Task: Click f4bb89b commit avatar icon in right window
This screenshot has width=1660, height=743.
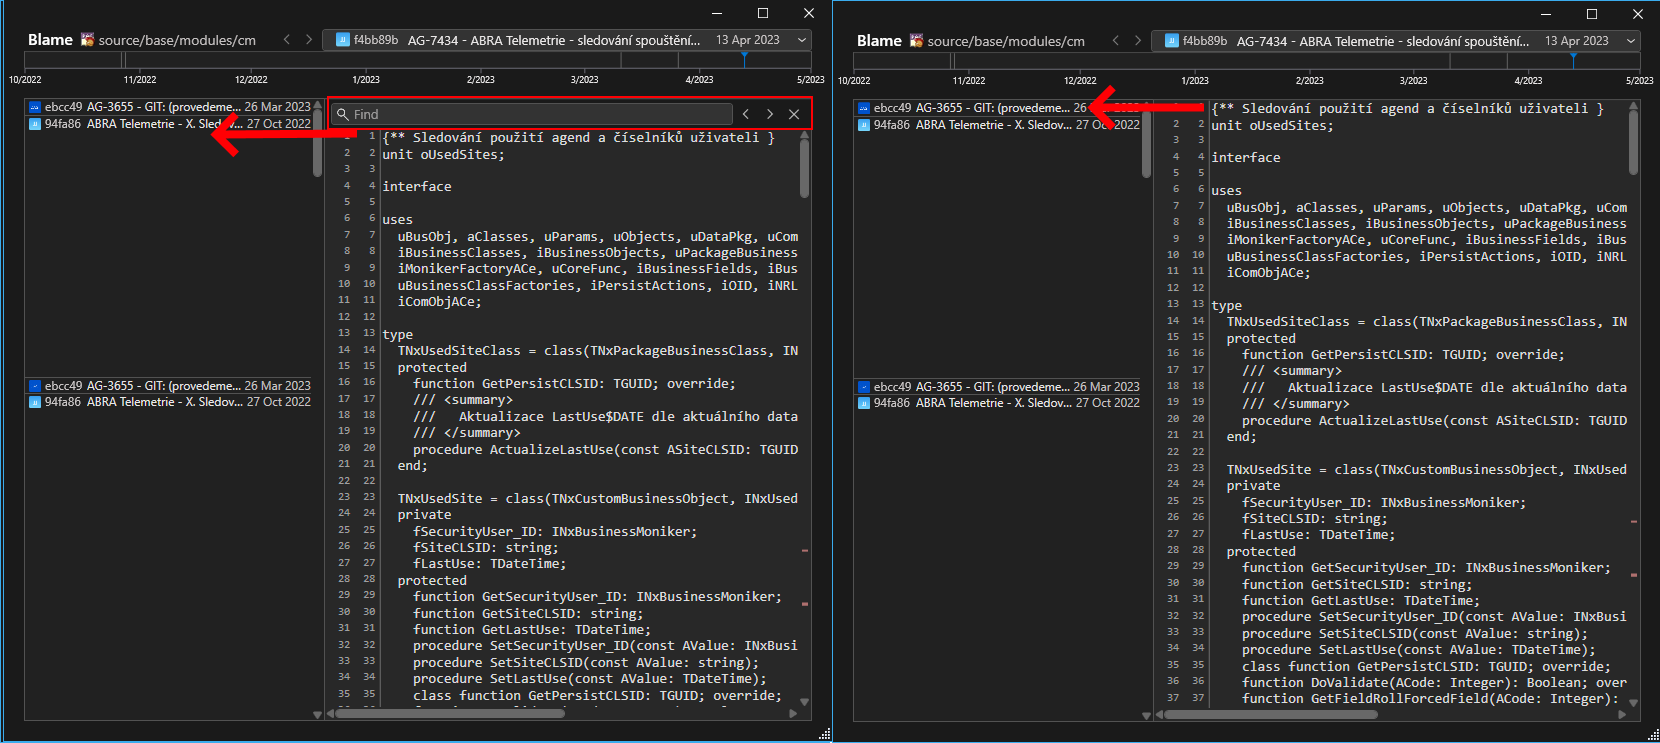Action: 1172,41
